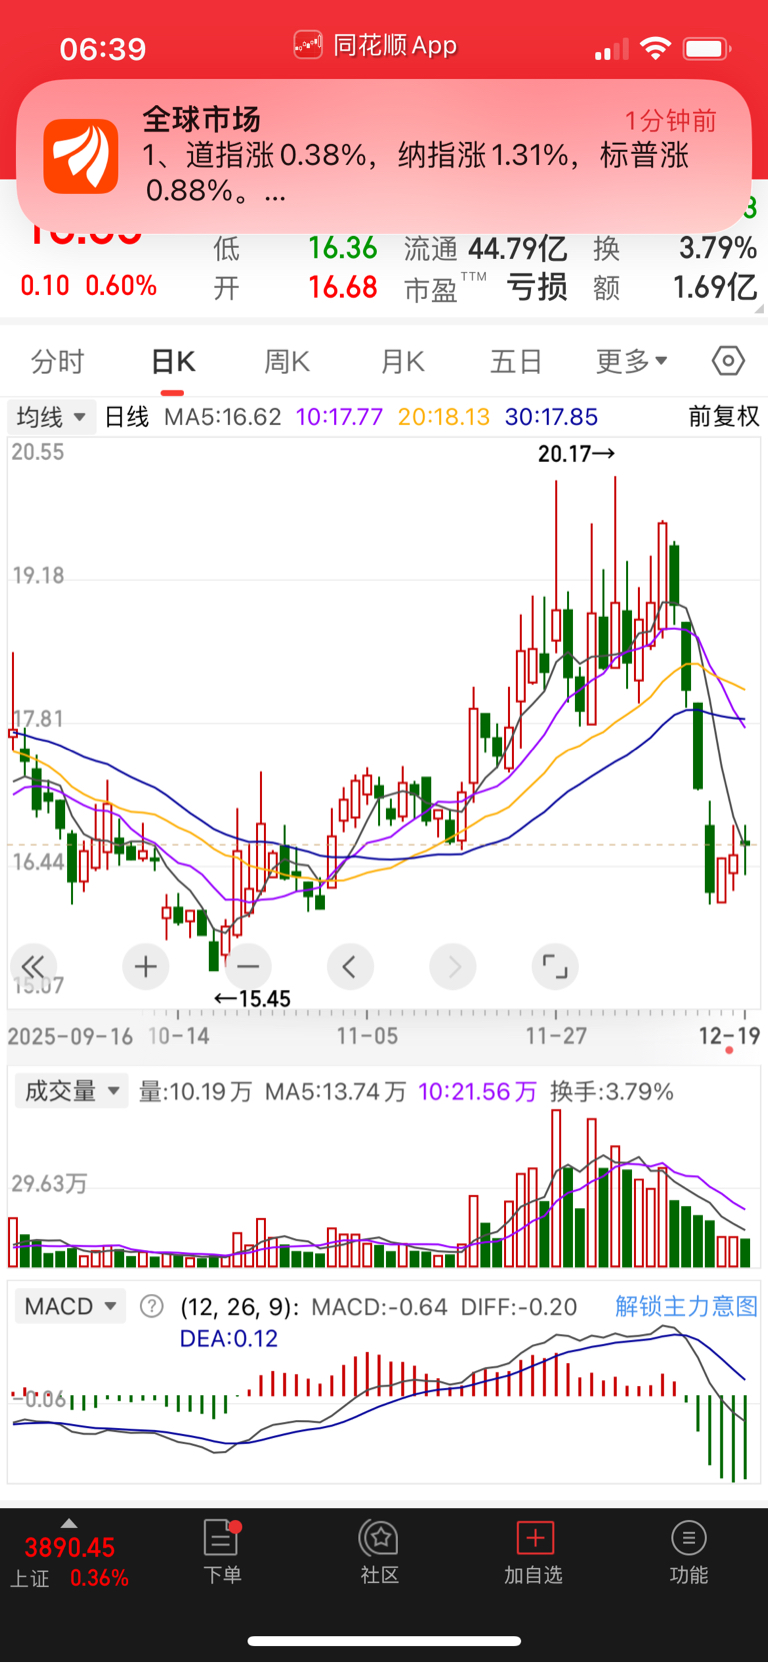The image size is (768, 1663).
Task: Open the 月K chart tab
Action: (403, 361)
